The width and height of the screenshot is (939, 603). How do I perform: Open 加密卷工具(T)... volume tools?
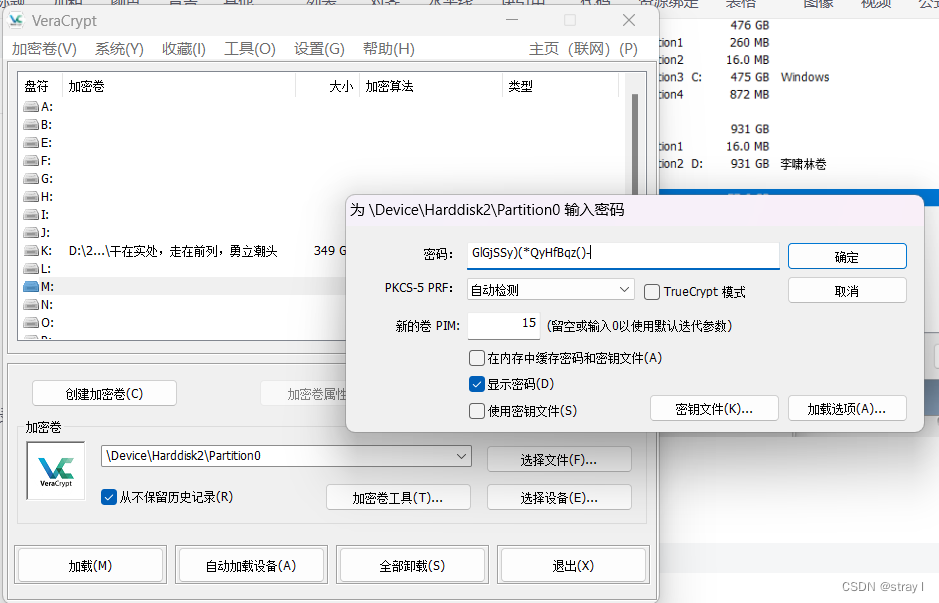click(398, 498)
